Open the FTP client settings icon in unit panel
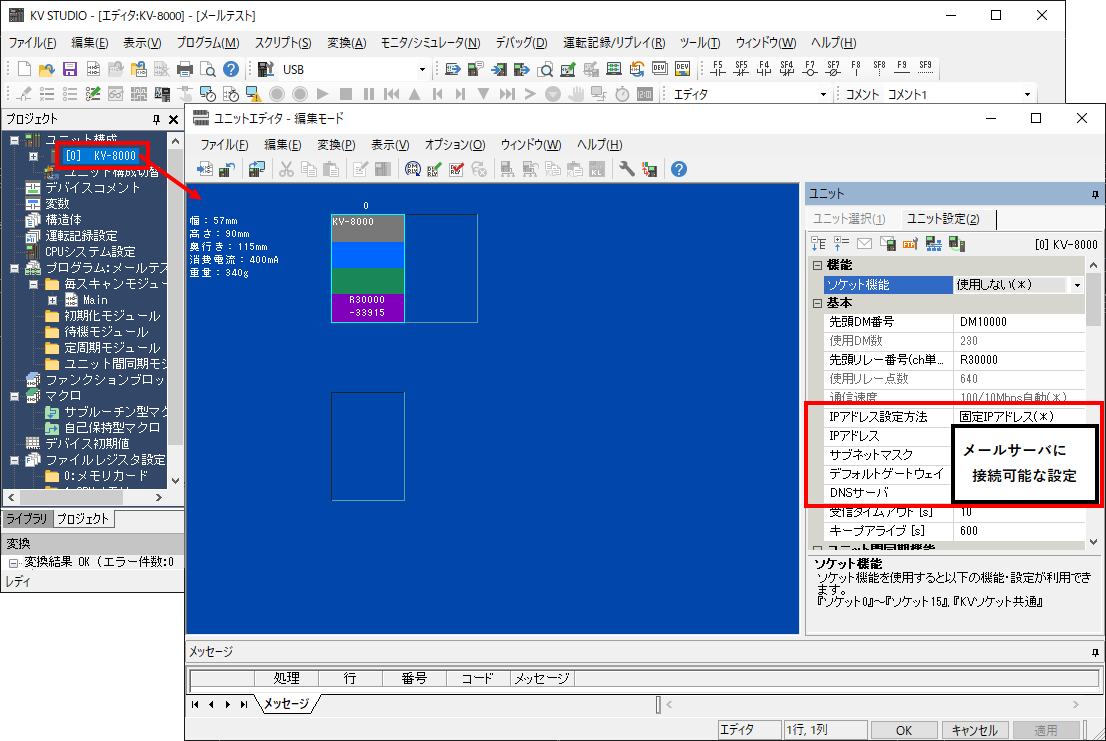Image resolution: width=1106 pixels, height=741 pixels. pos(908,245)
